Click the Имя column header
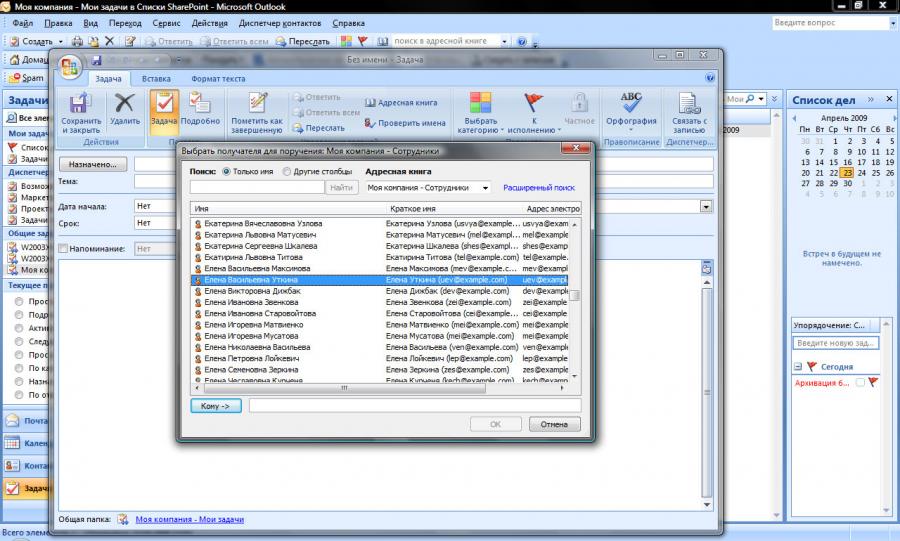The width and height of the screenshot is (900, 541). [289, 209]
